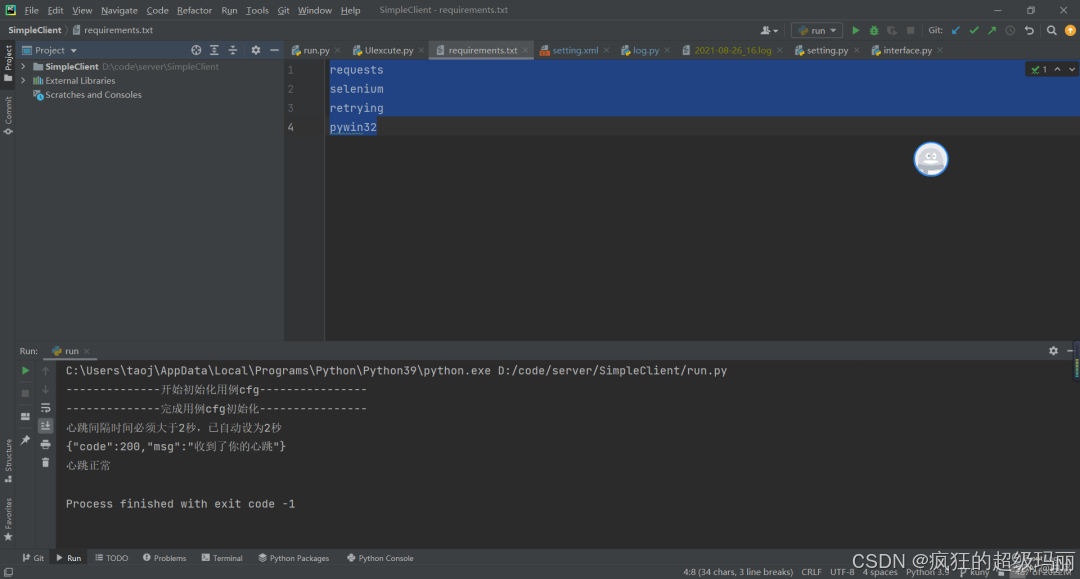
Task: Toggle soft-wrap in Run console
Action: click(x=45, y=408)
